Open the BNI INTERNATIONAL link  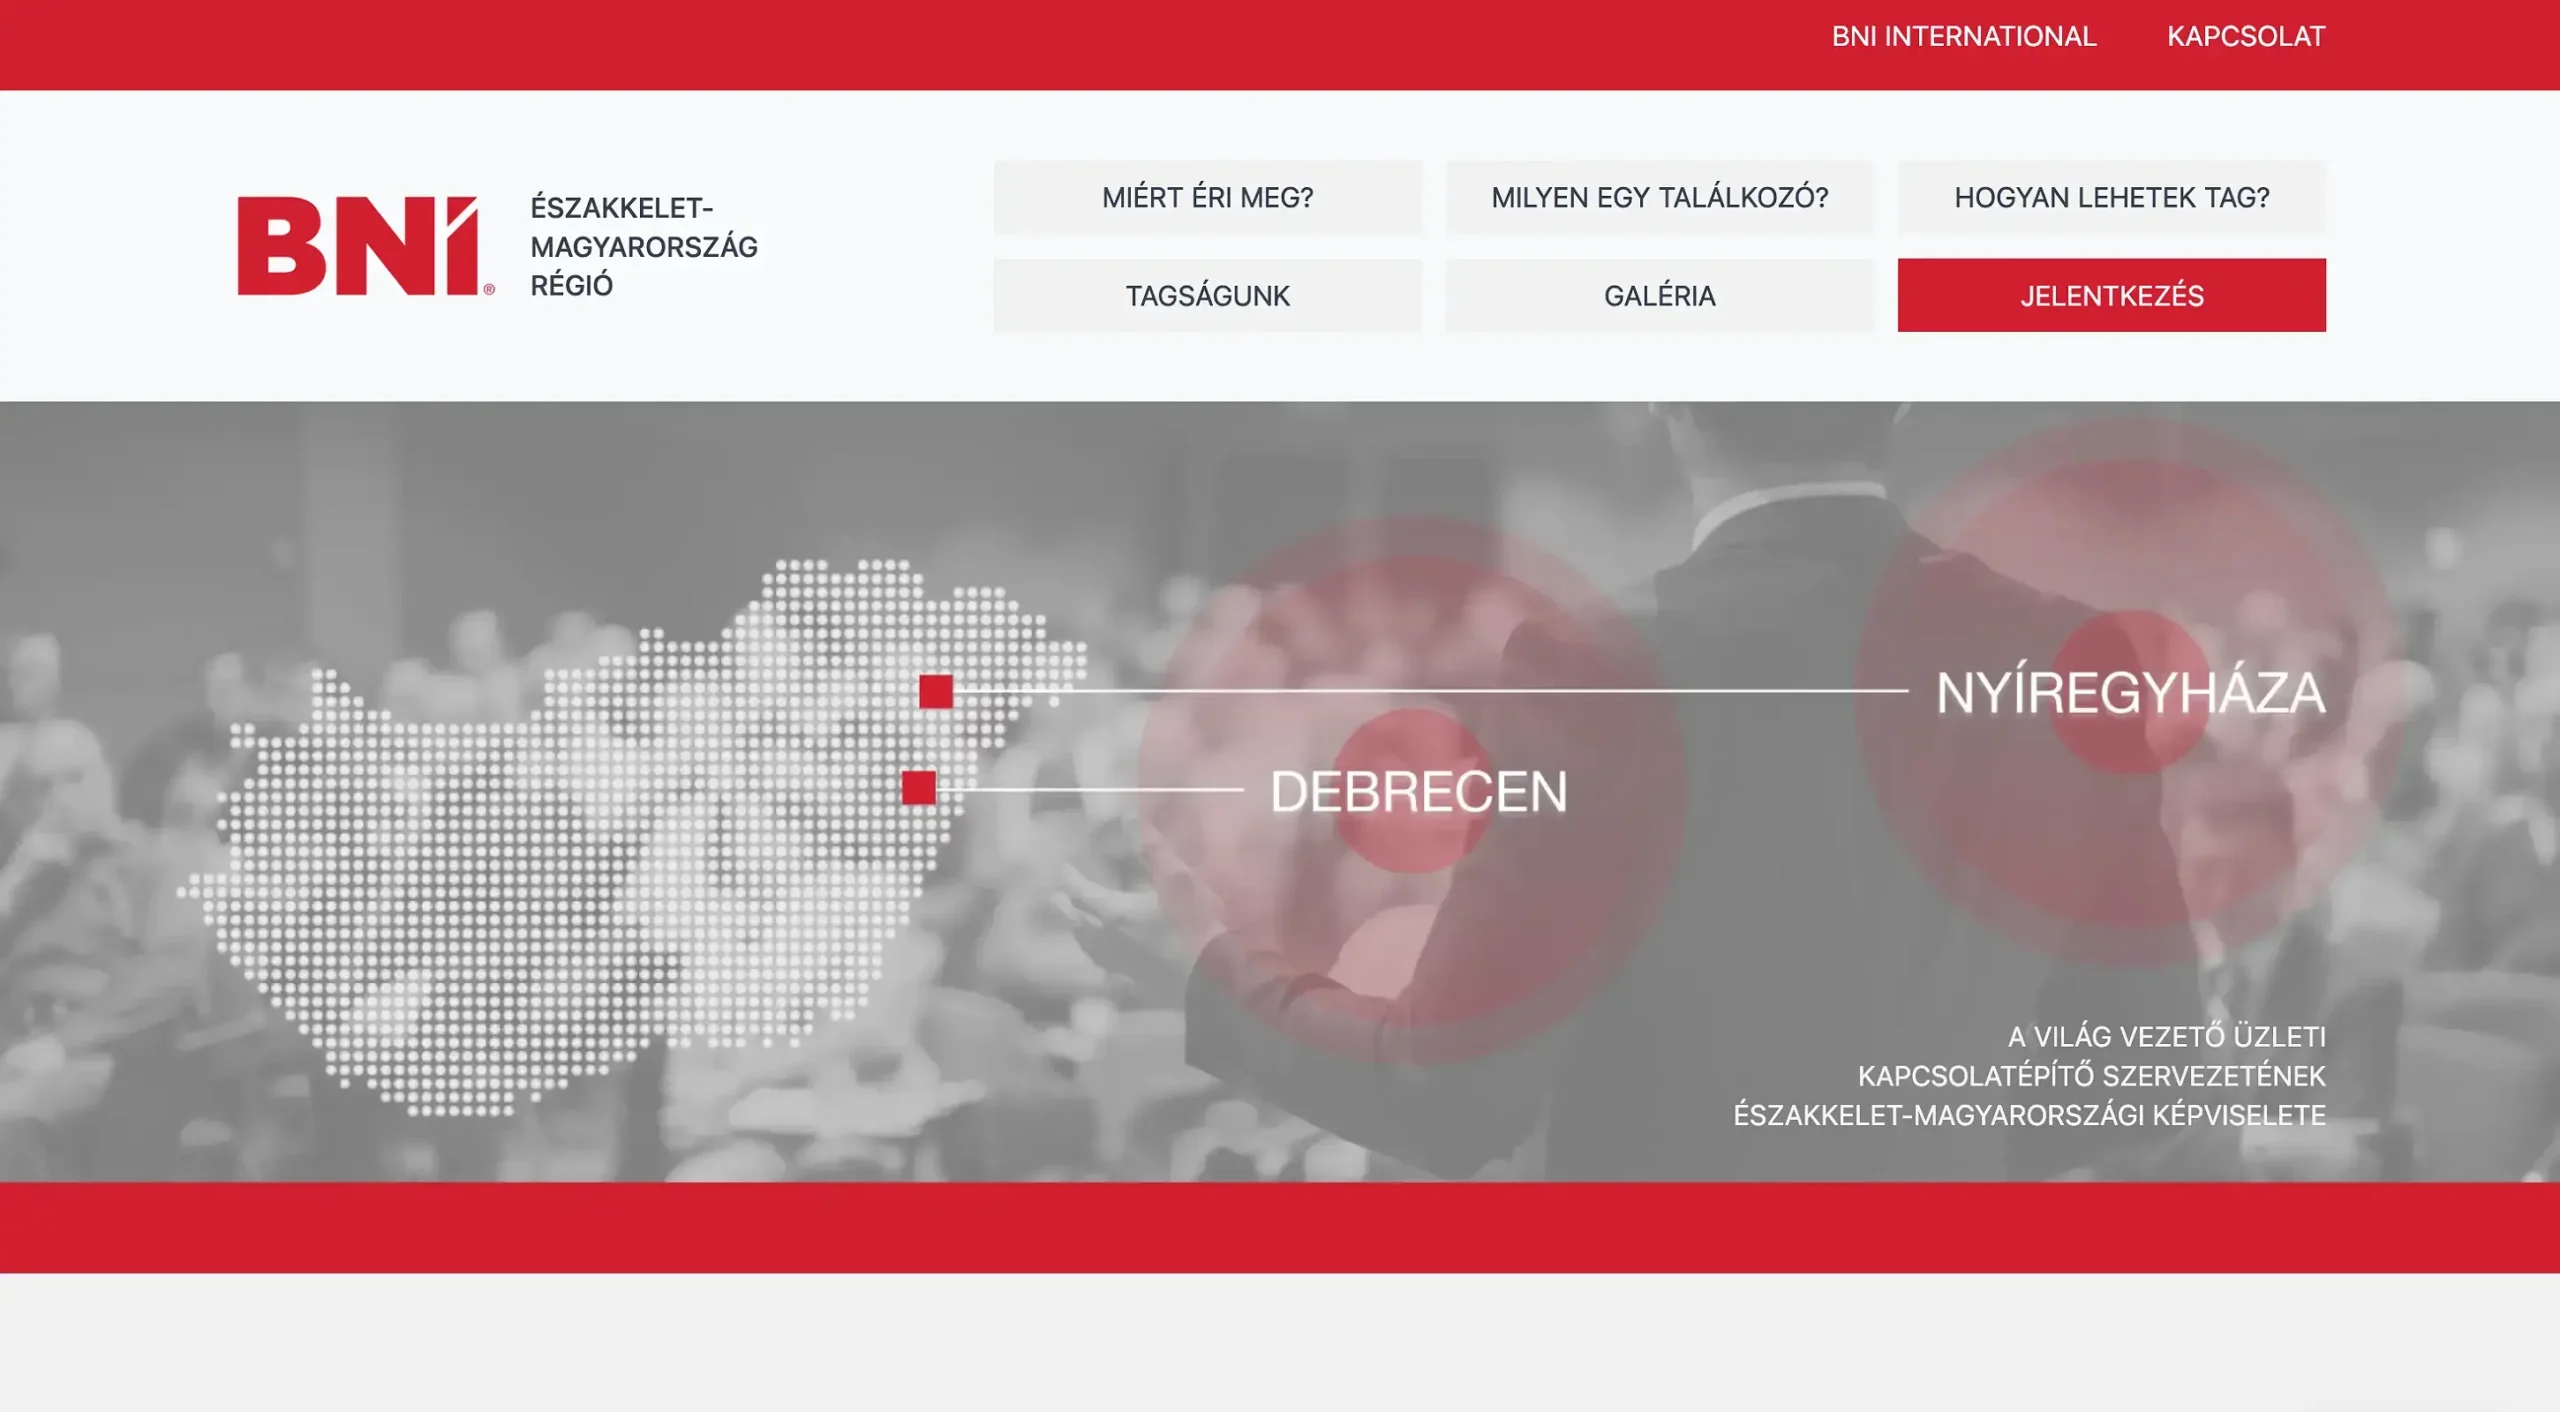point(1963,37)
